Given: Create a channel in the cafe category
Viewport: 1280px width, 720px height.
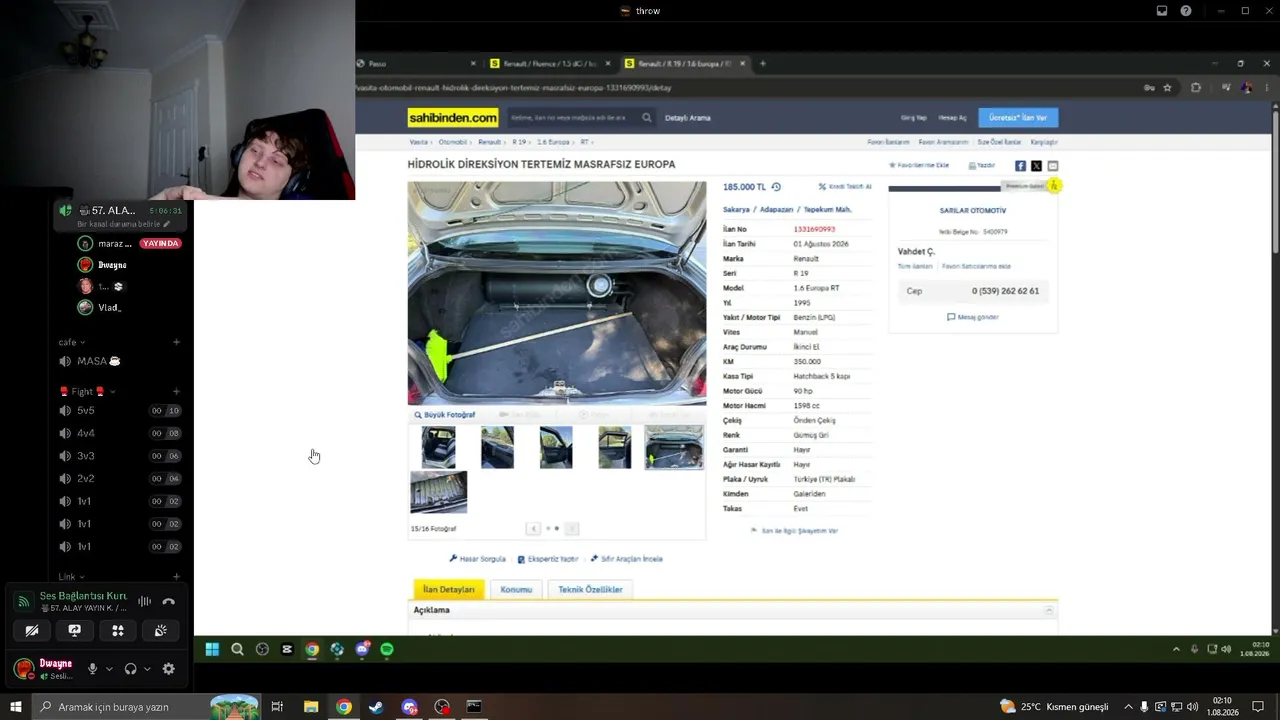Looking at the screenshot, I should tap(176, 342).
